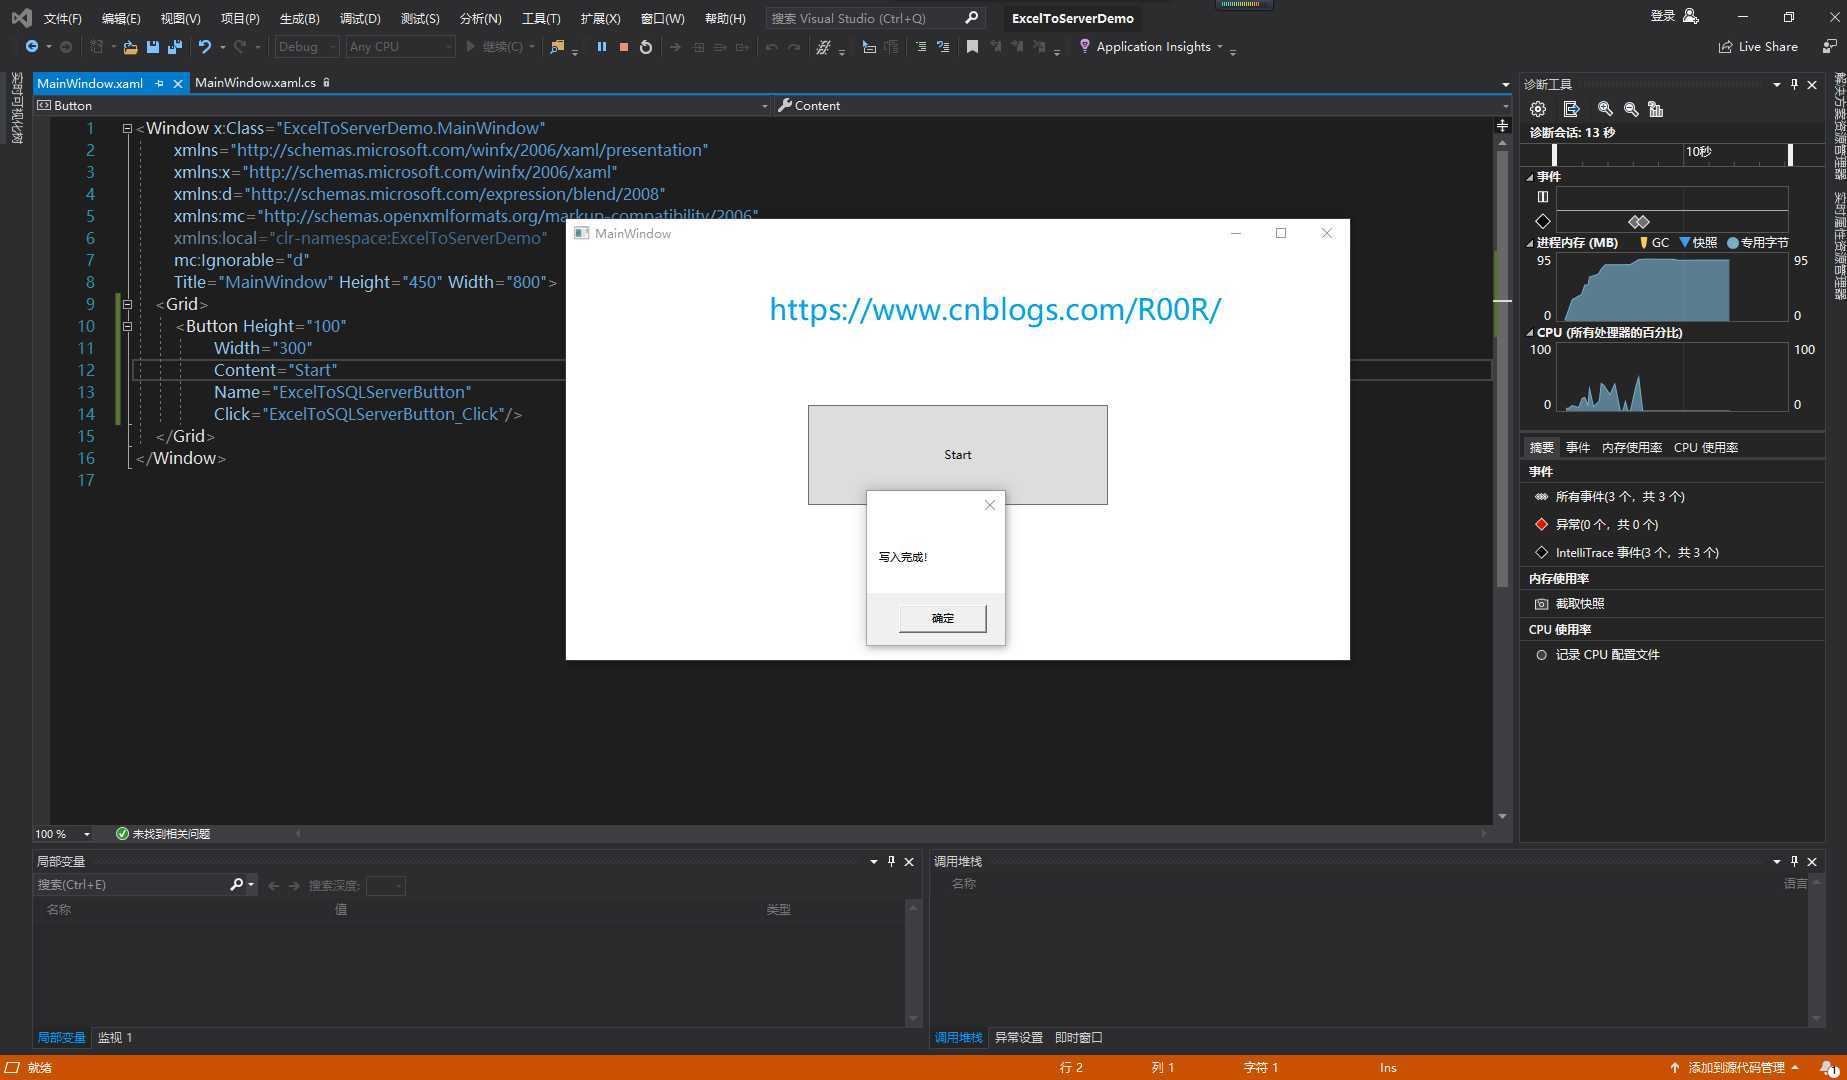
Task: Pause debugging with the break all icon
Action: click(602, 47)
